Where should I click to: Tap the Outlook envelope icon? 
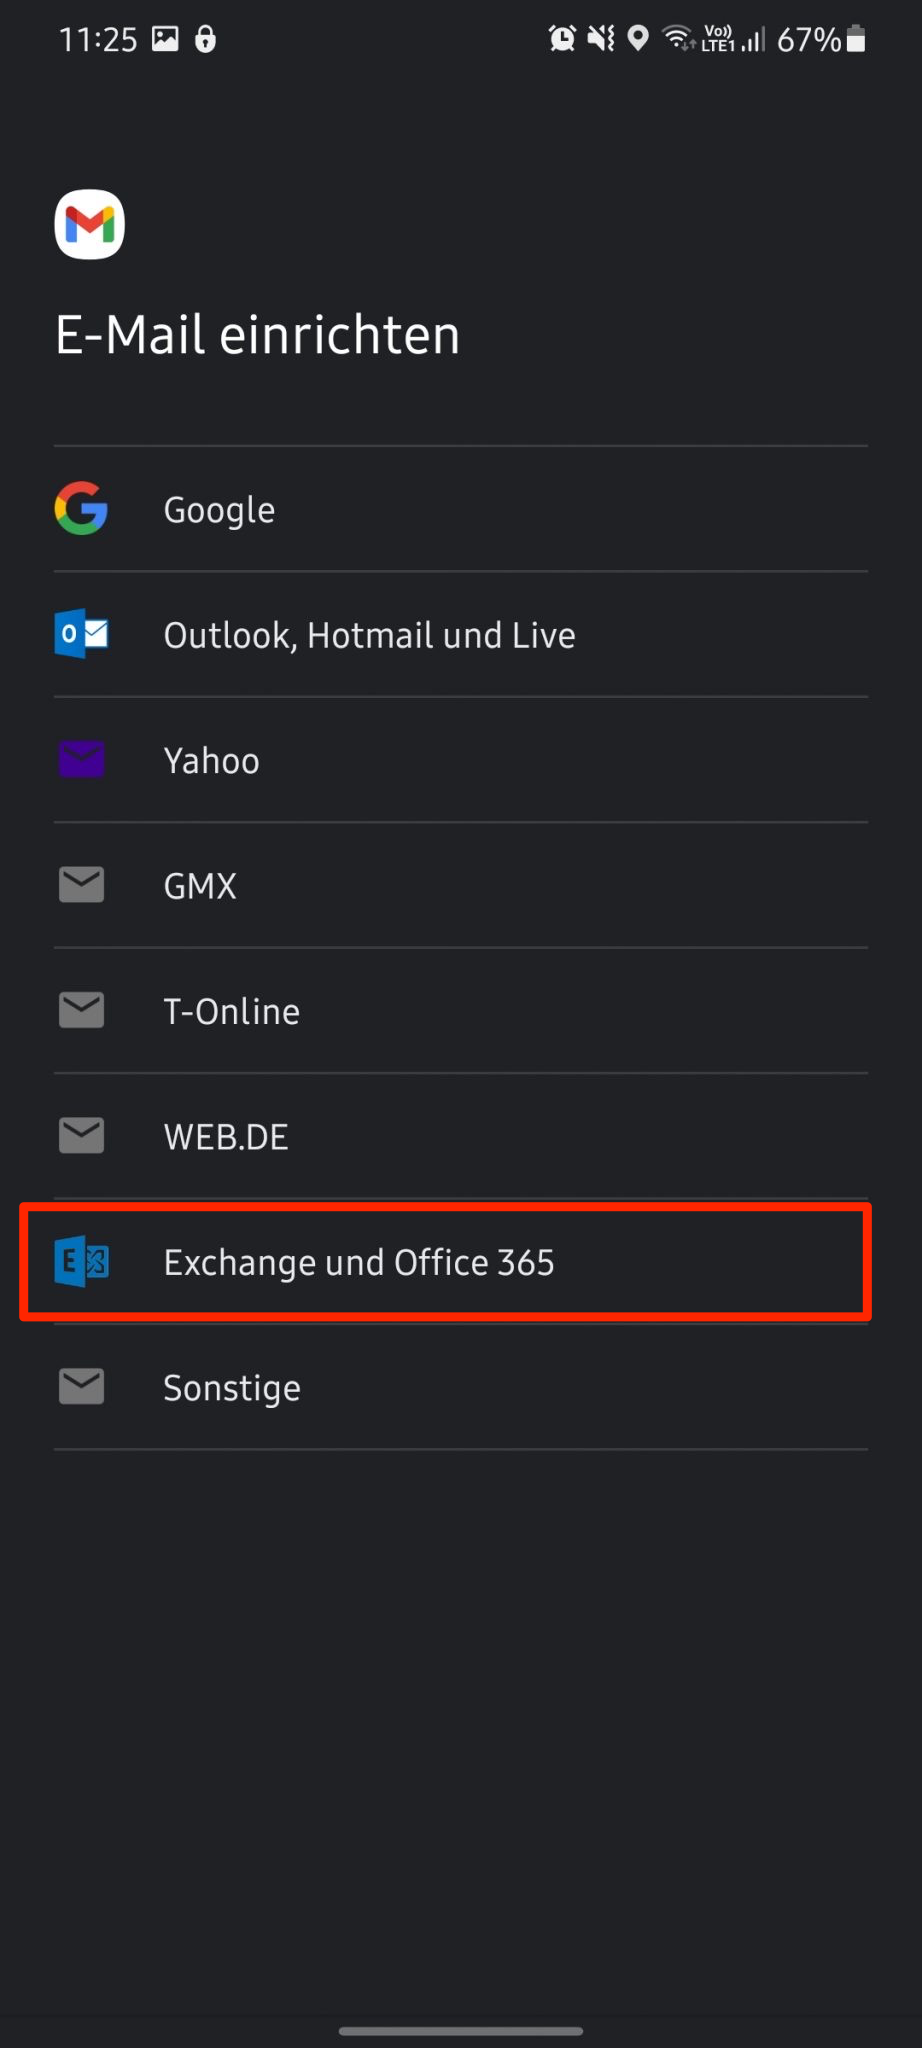pos(81,634)
